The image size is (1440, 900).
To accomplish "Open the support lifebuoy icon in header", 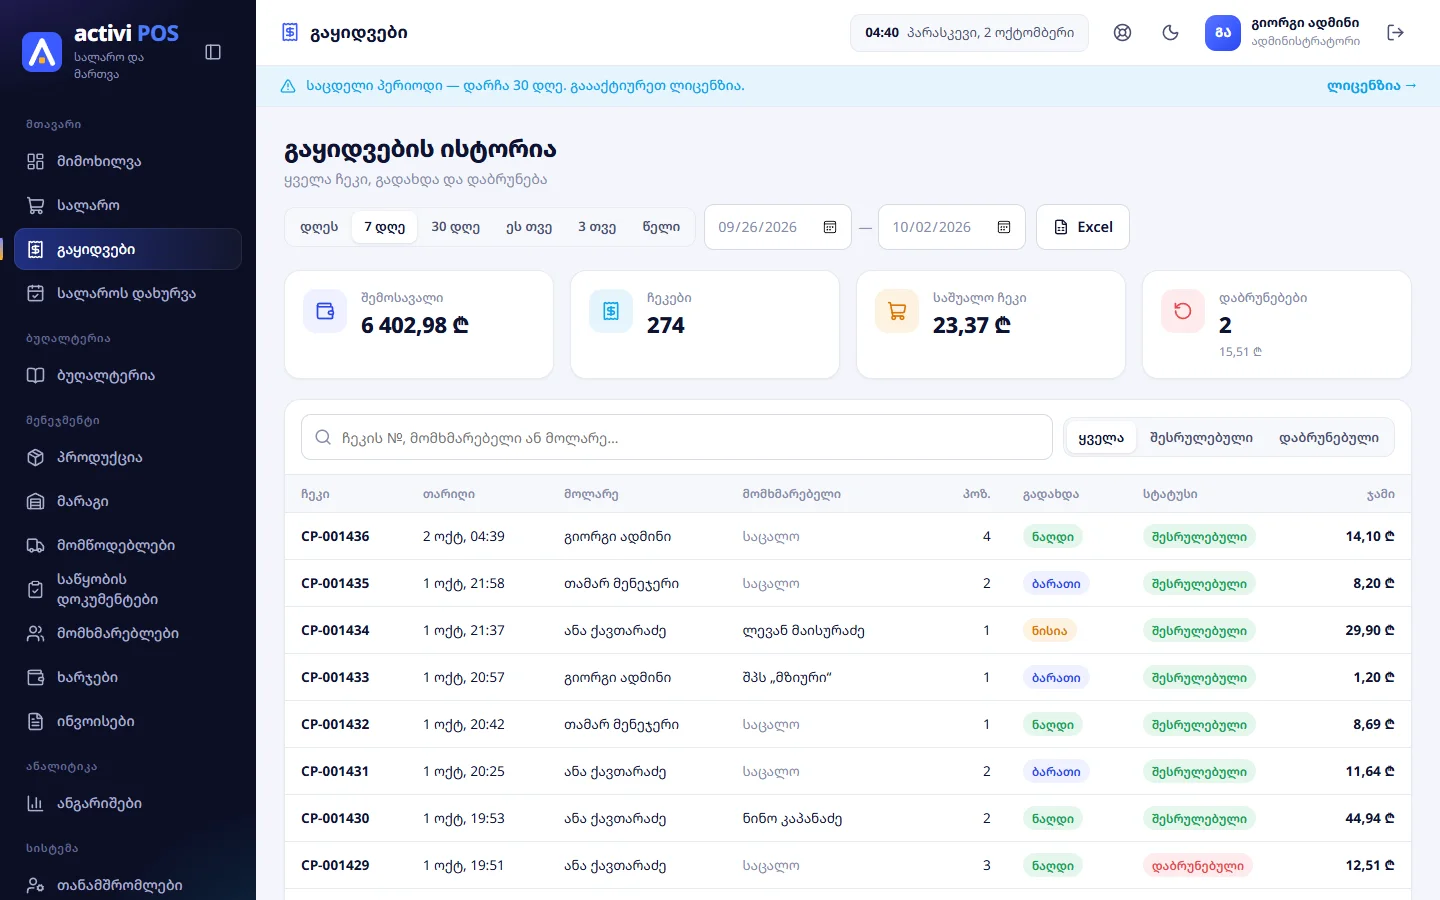I will click(1123, 33).
